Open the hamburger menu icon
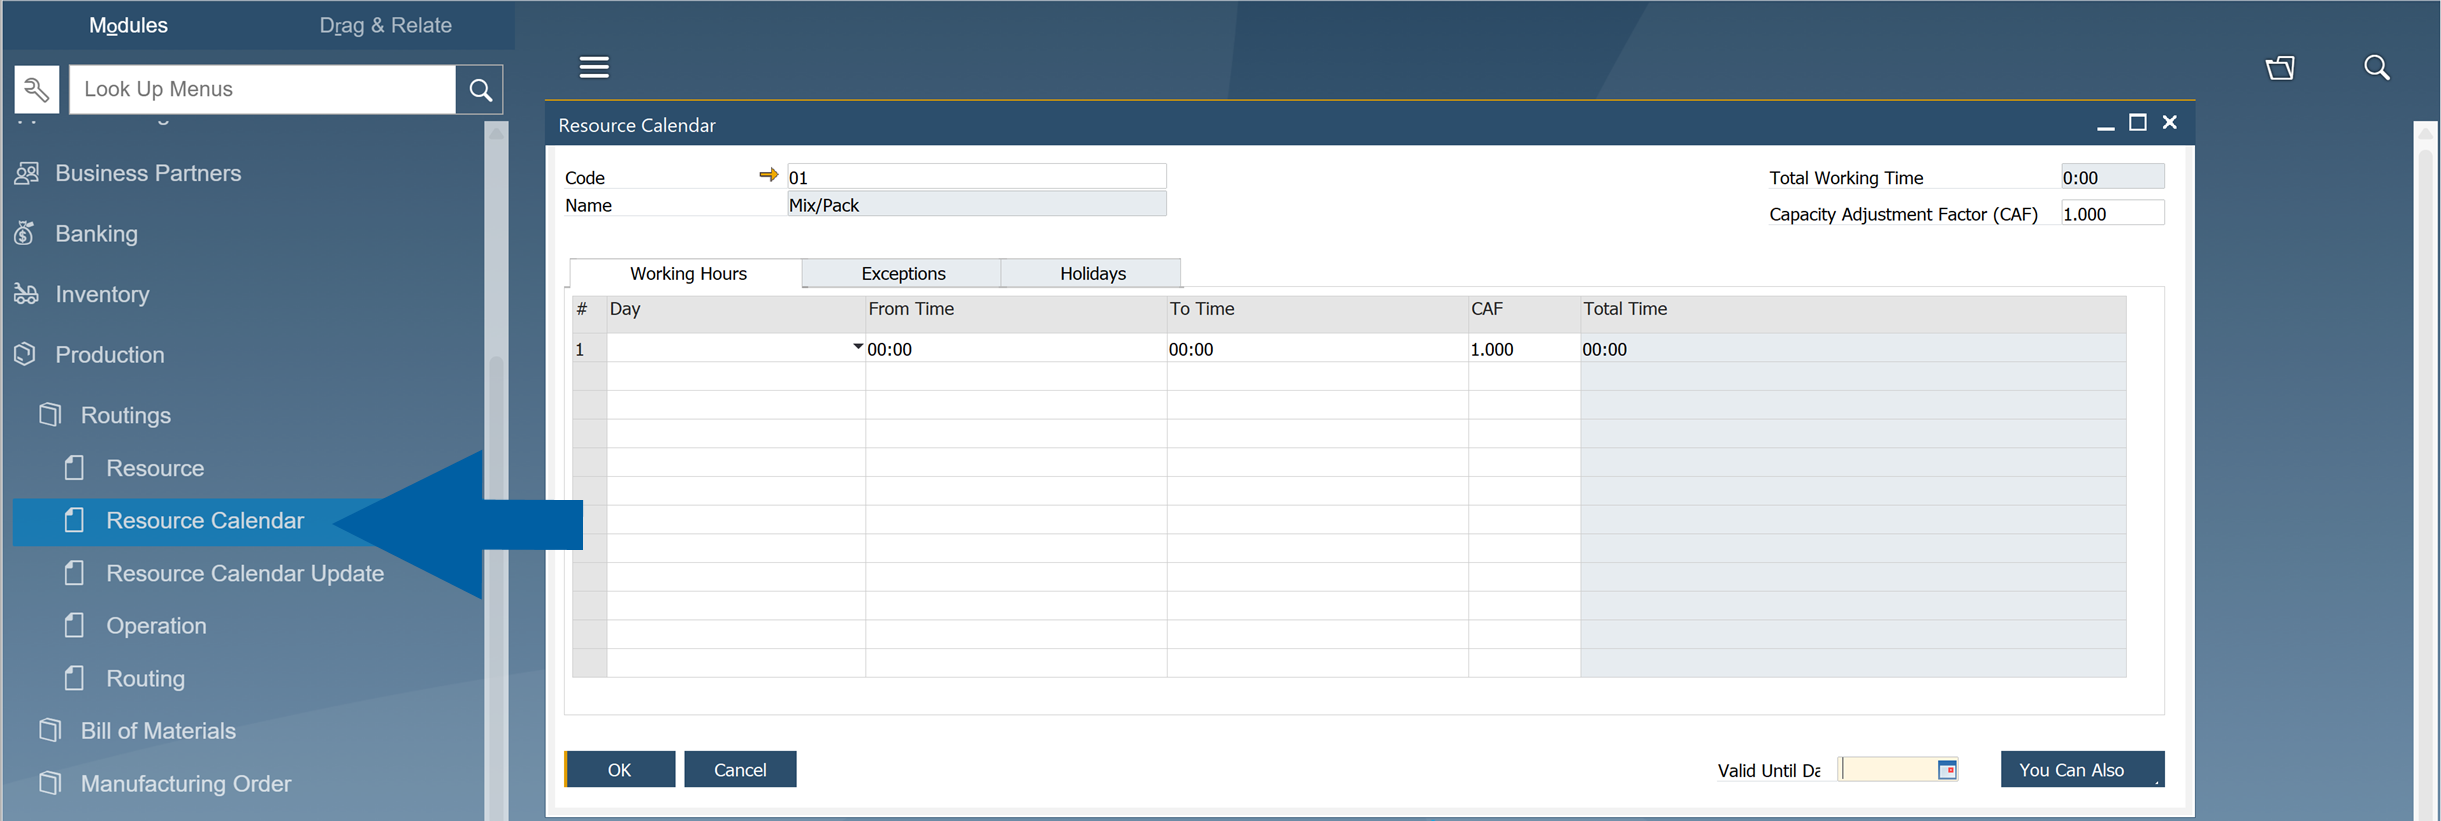Screen dimensions: 2441x821 click(x=594, y=67)
